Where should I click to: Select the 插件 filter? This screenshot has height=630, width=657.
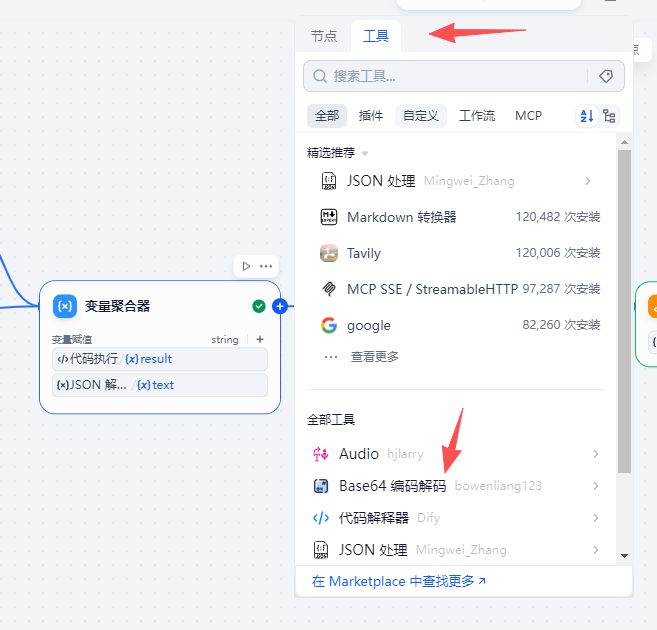[371, 116]
